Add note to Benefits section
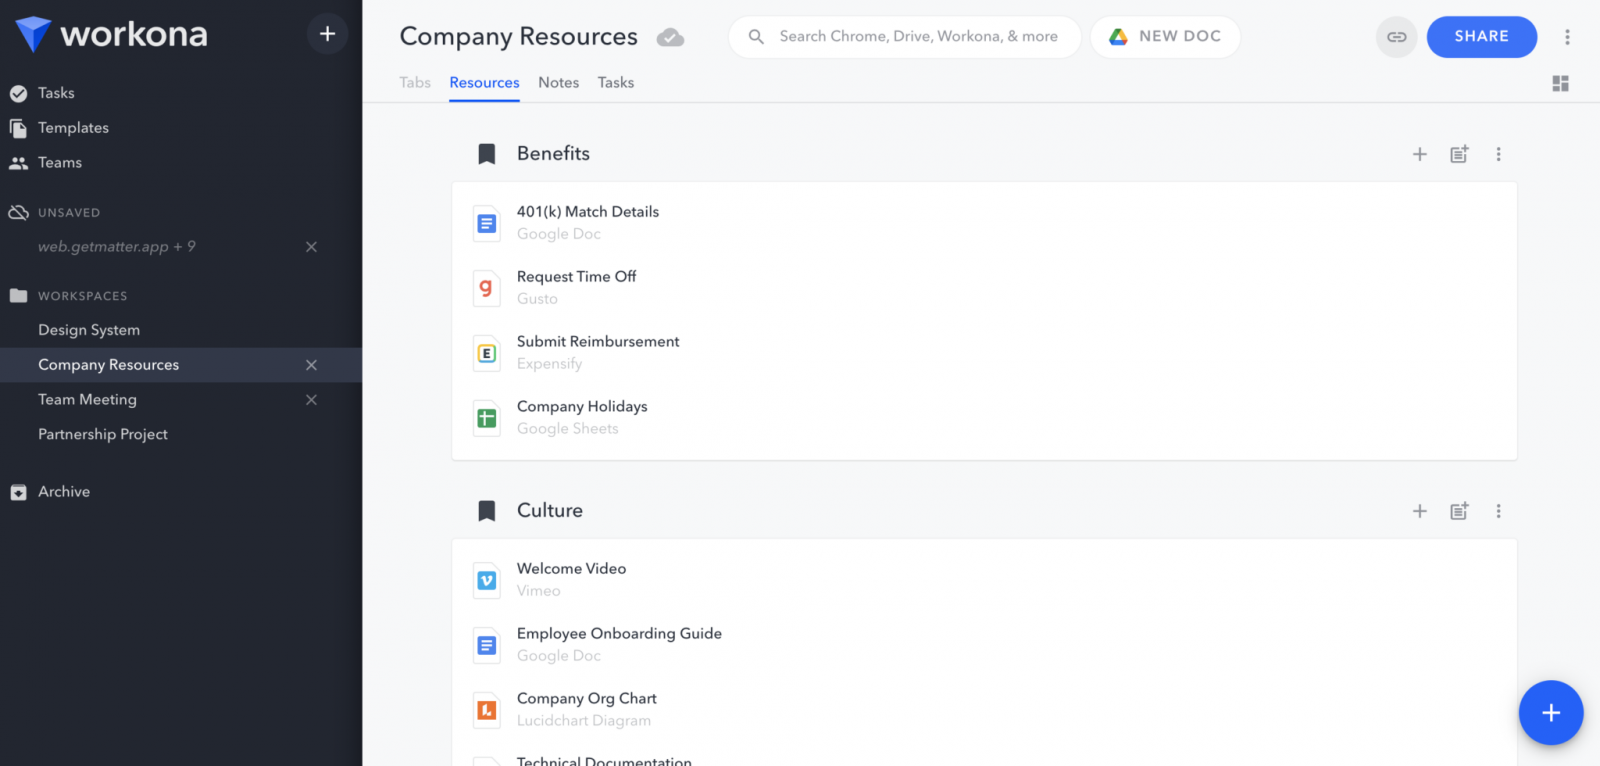The height and width of the screenshot is (766, 1600). (1459, 154)
